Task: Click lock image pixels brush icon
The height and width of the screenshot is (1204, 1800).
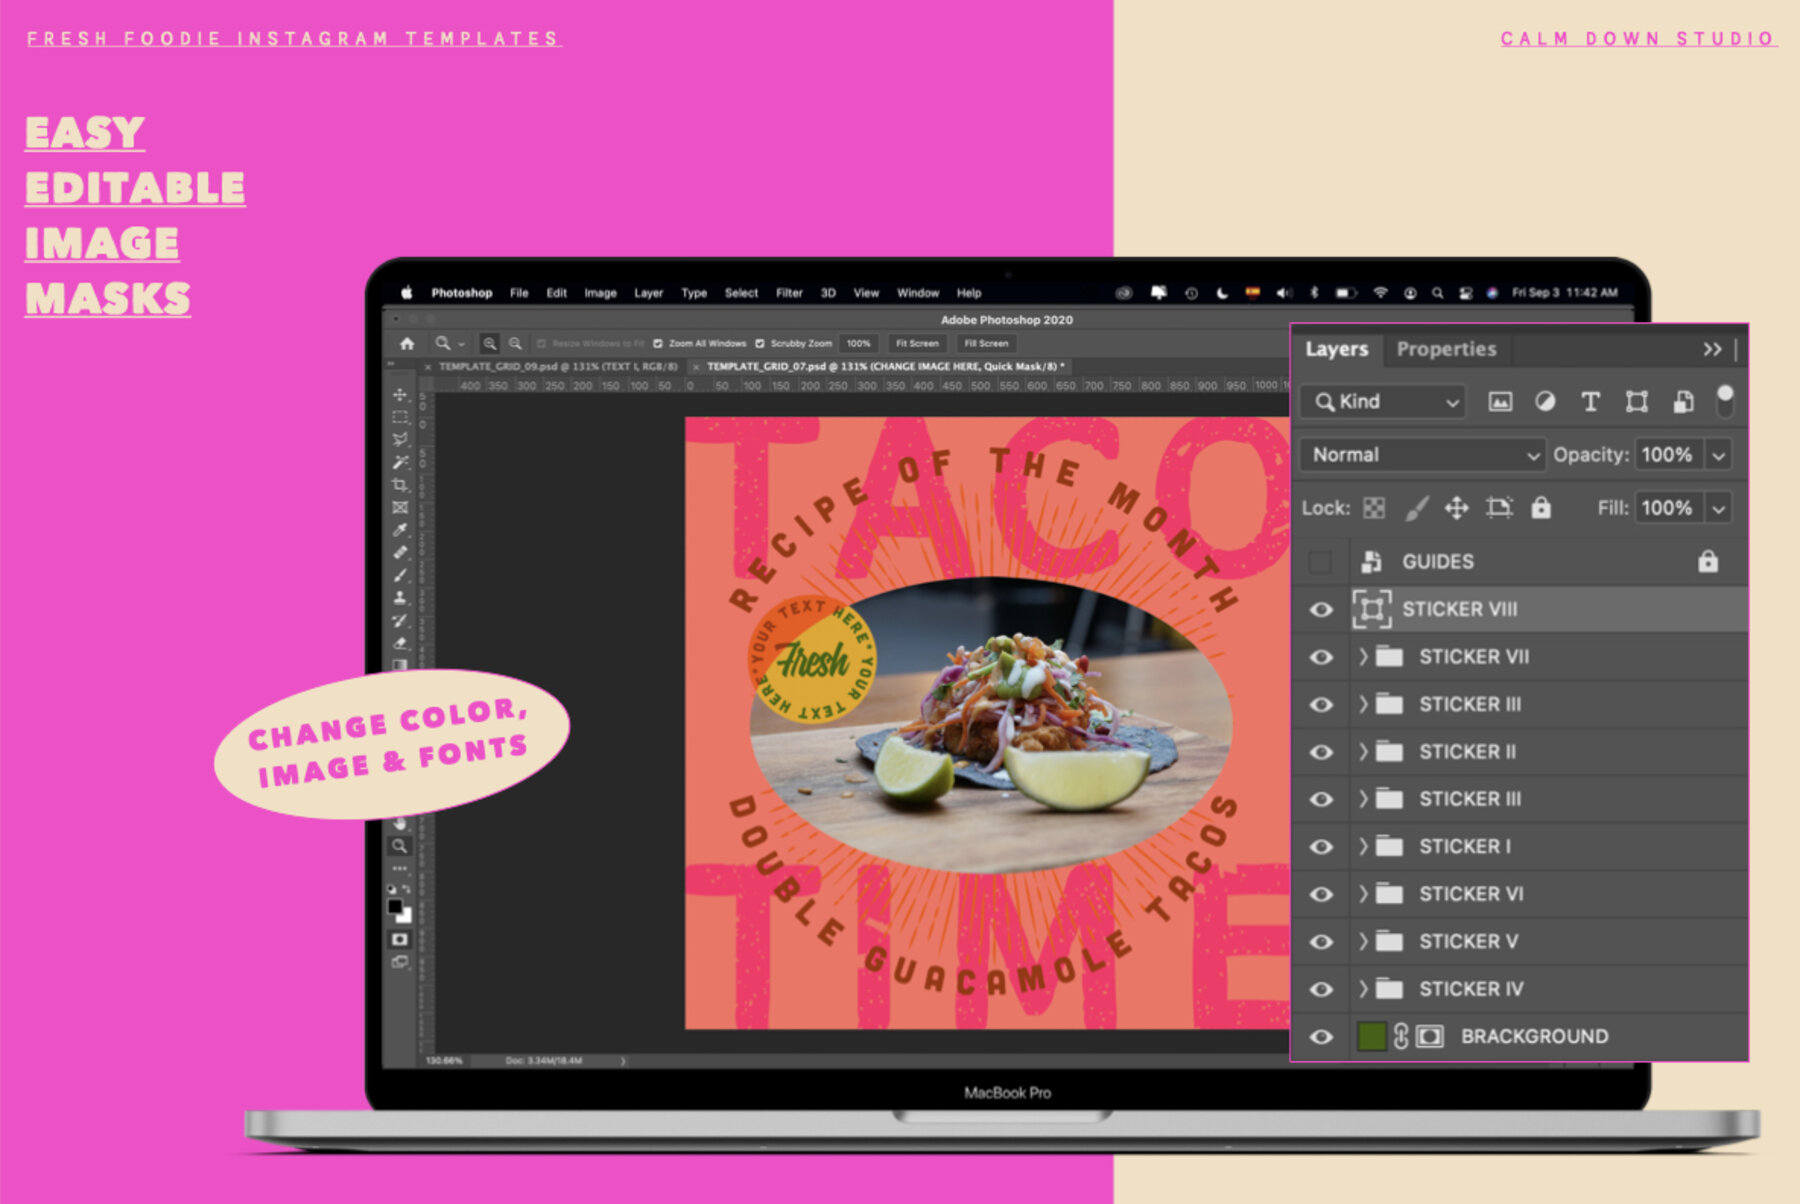Action: (x=1416, y=508)
